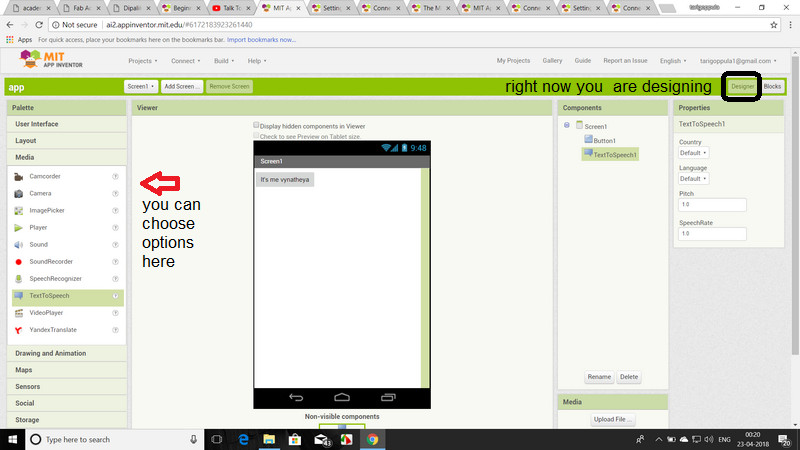Click Report an Issue link
Screen dimensions: 800x450
(625, 60)
